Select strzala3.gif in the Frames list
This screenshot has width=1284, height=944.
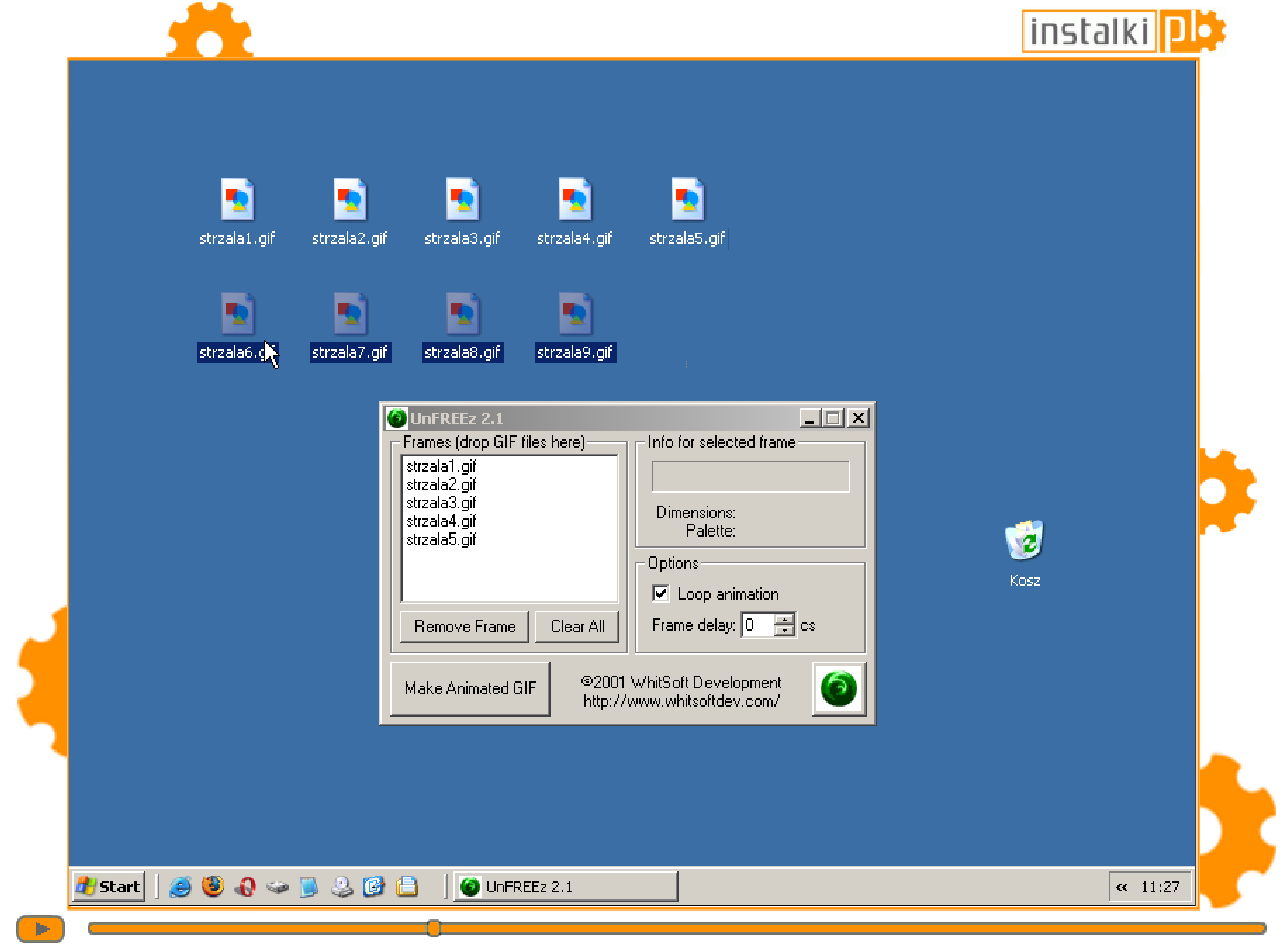(x=441, y=503)
